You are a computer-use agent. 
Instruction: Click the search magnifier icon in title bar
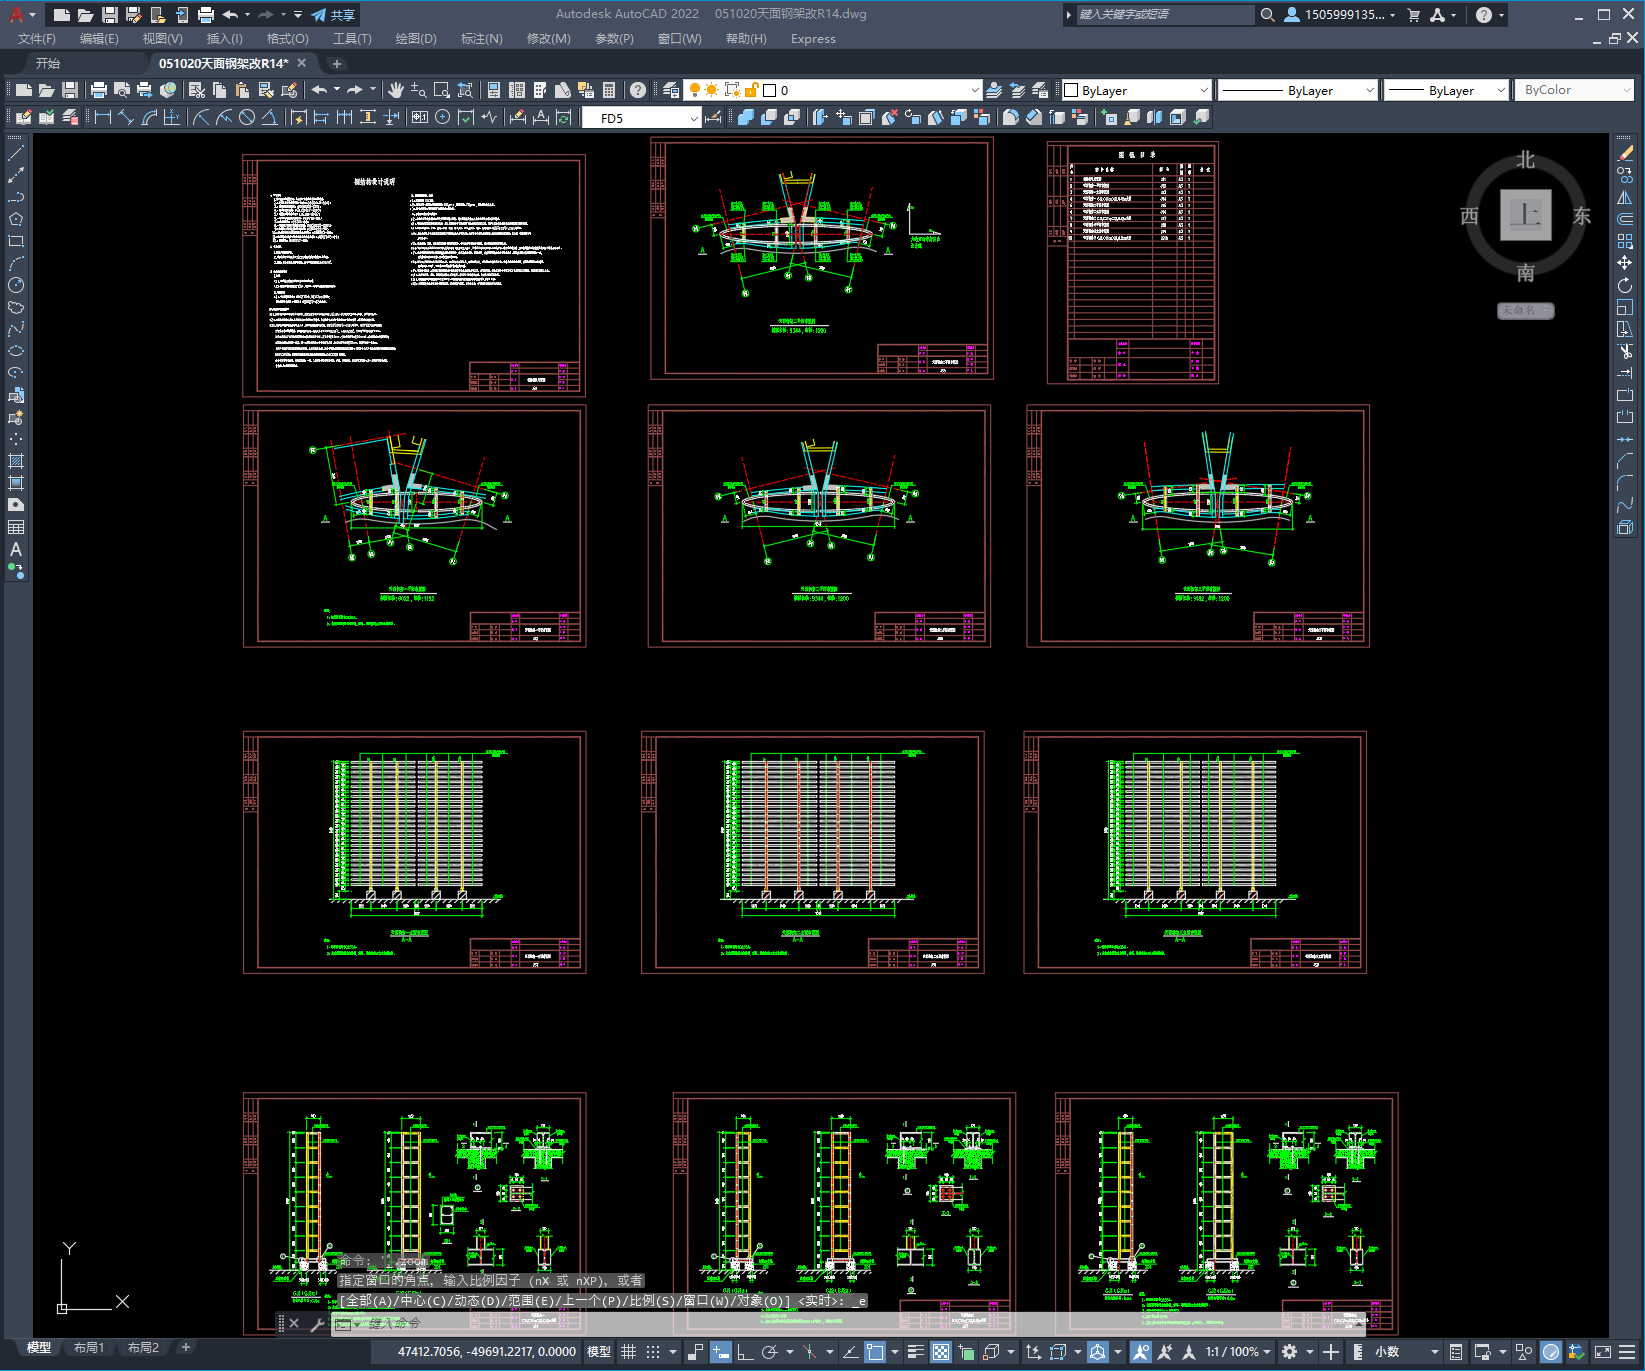[1267, 15]
